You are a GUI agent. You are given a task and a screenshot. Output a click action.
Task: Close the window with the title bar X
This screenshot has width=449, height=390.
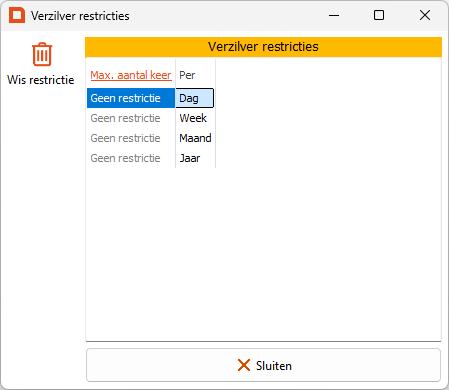click(425, 15)
